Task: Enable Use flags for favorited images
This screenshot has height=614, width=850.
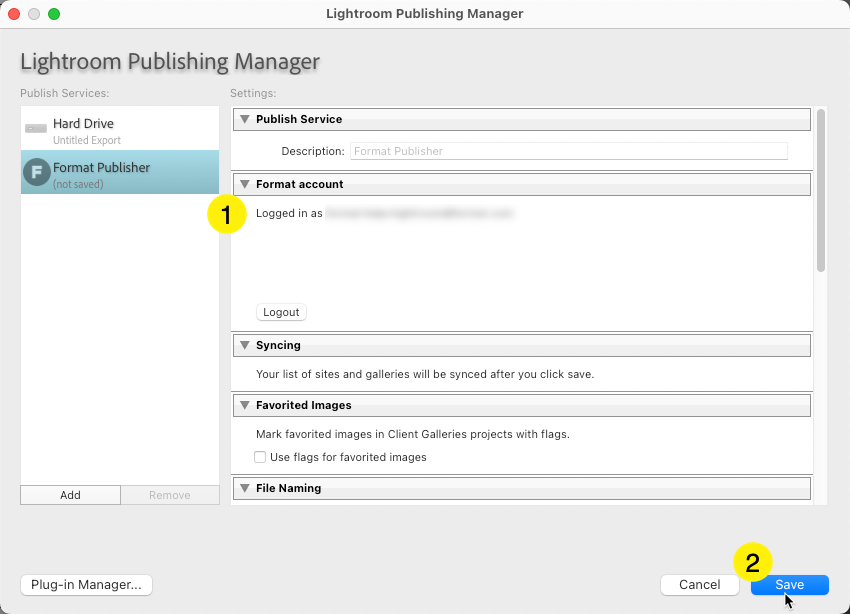Action: point(260,457)
